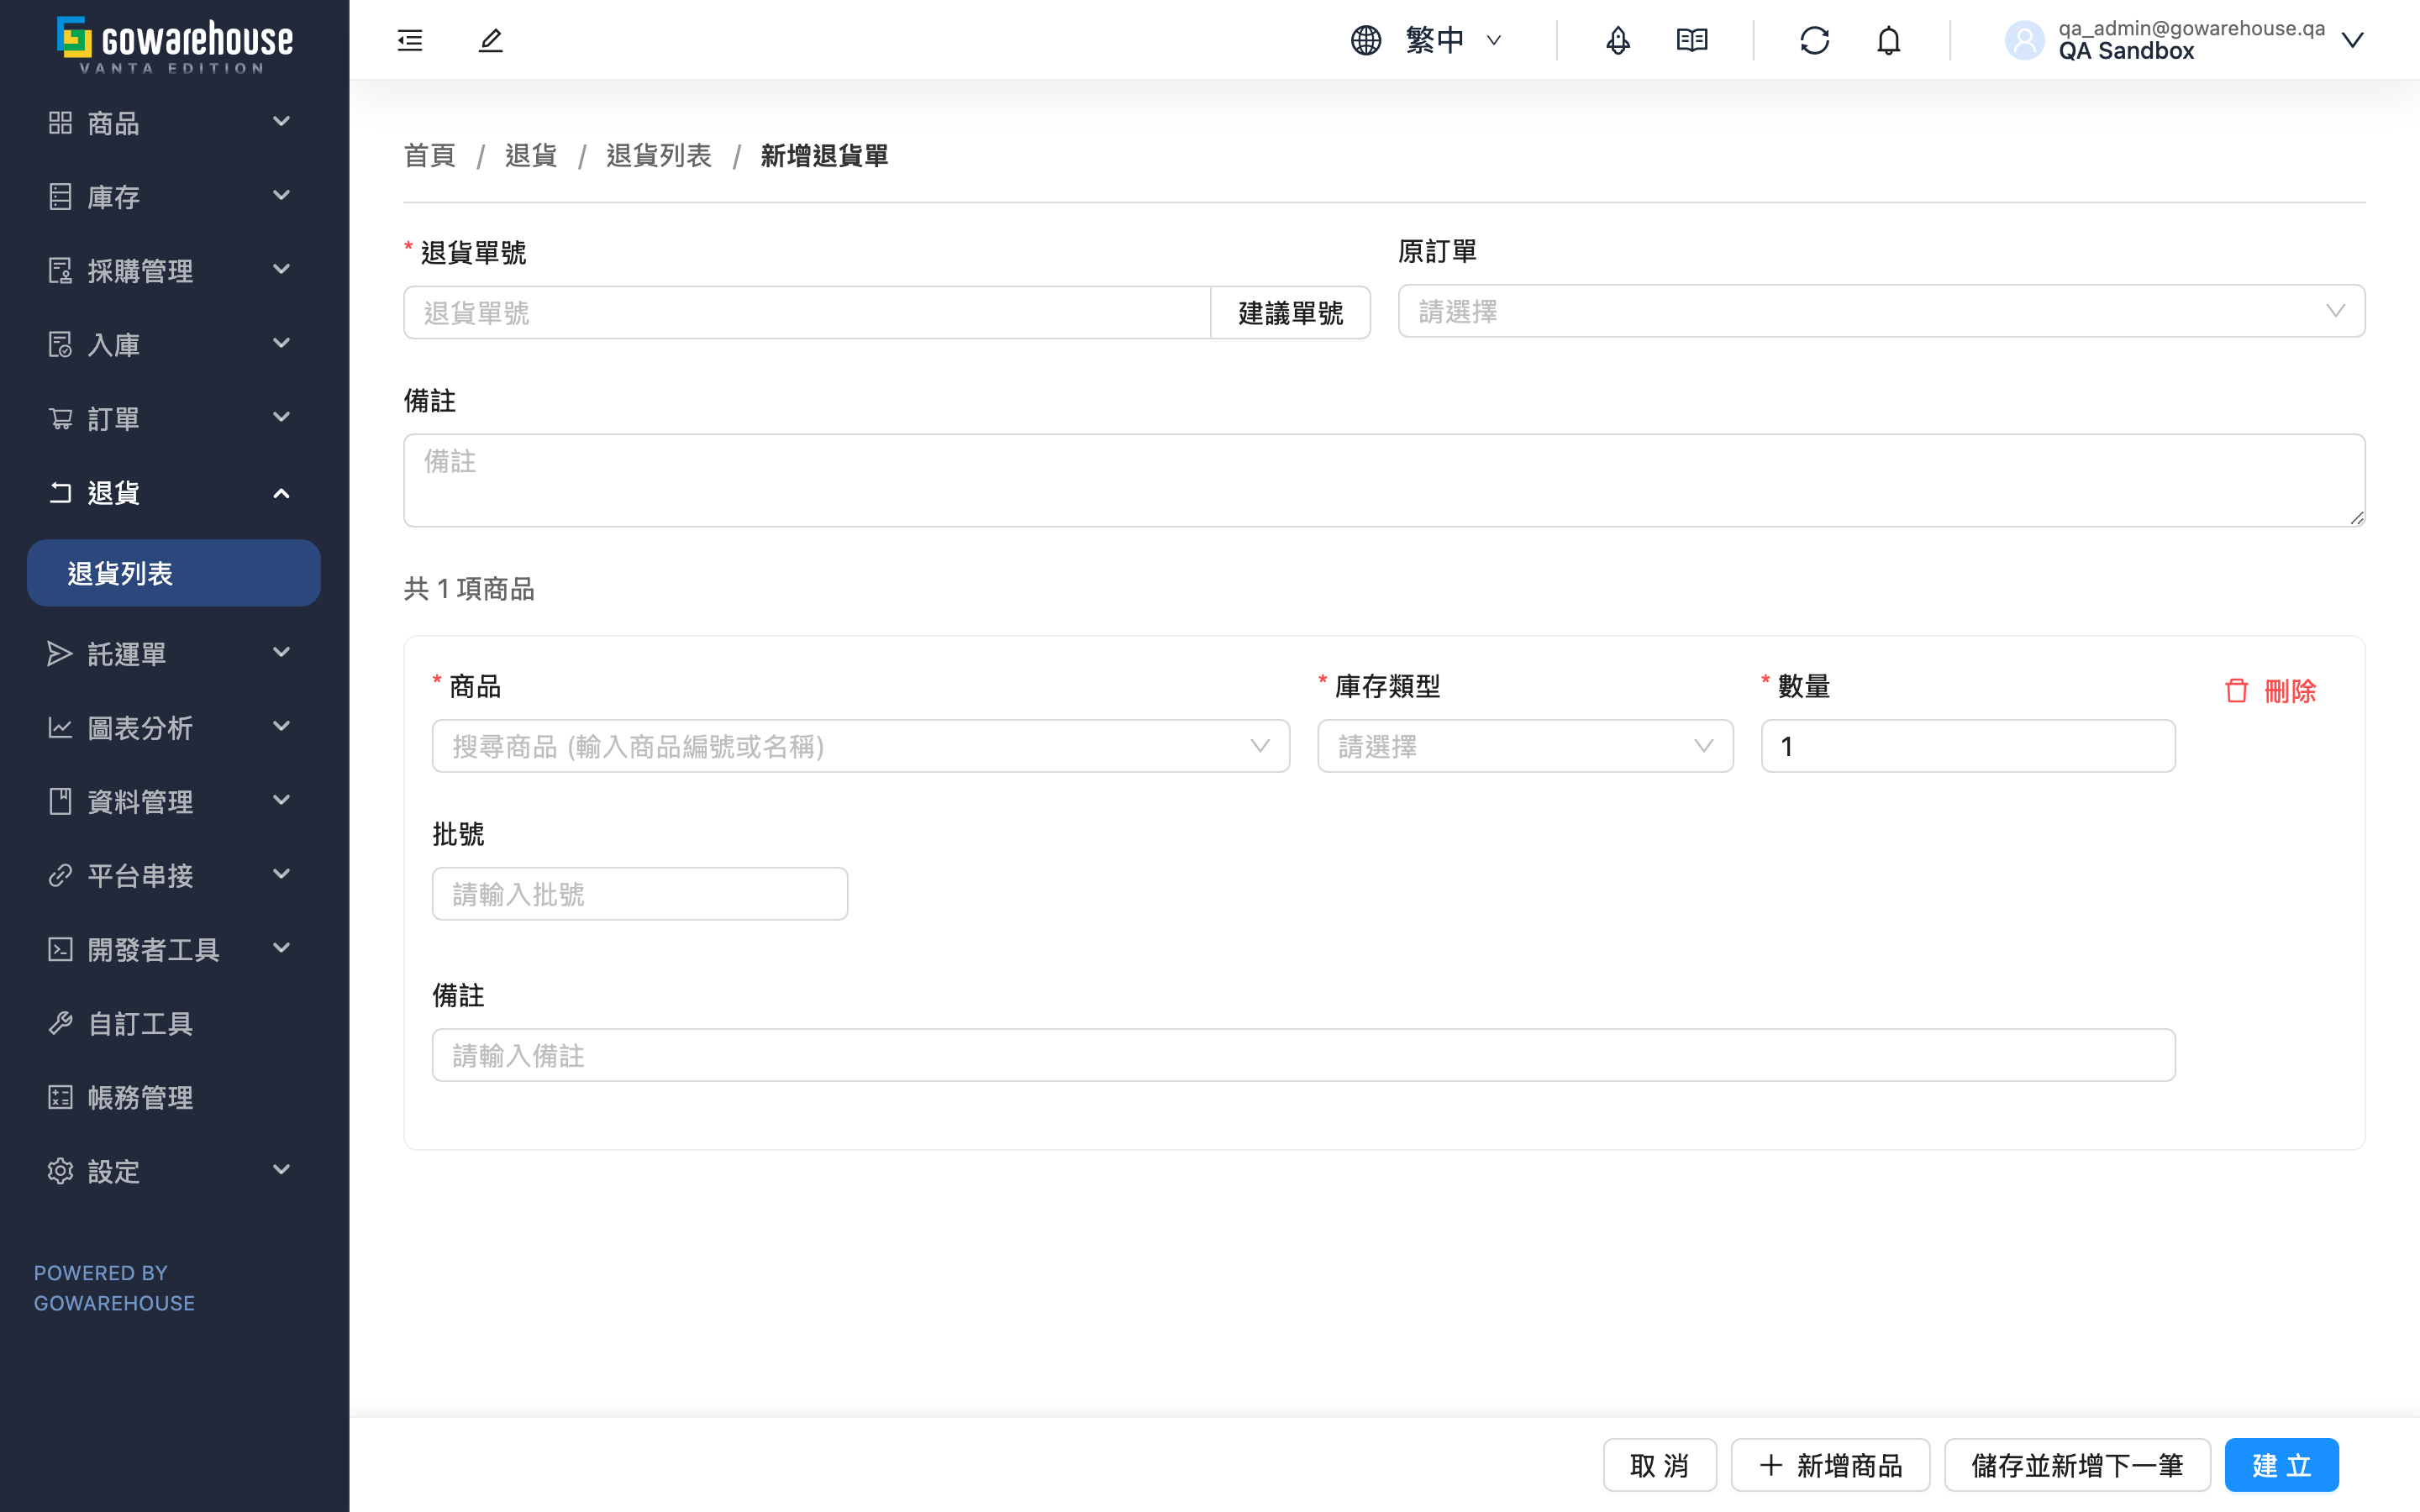Open the book documentation icon
The image size is (2420, 1512).
click(1692, 40)
